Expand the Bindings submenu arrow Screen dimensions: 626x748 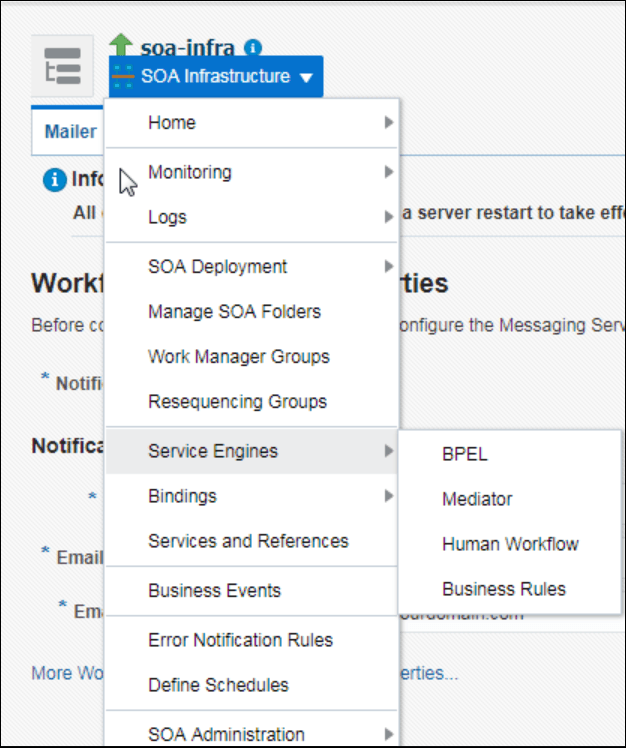tap(389, 496)
